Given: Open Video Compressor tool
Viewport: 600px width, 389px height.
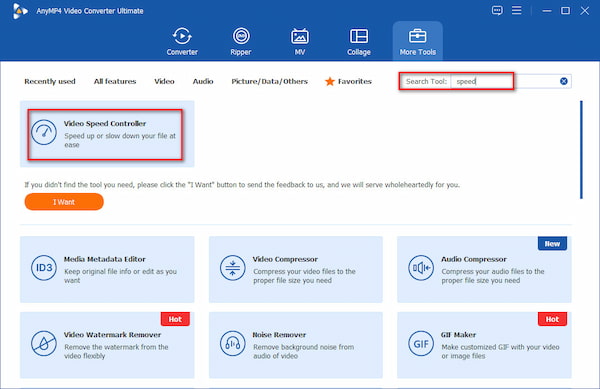Looking at the screenshot, I should pos(296,269).
